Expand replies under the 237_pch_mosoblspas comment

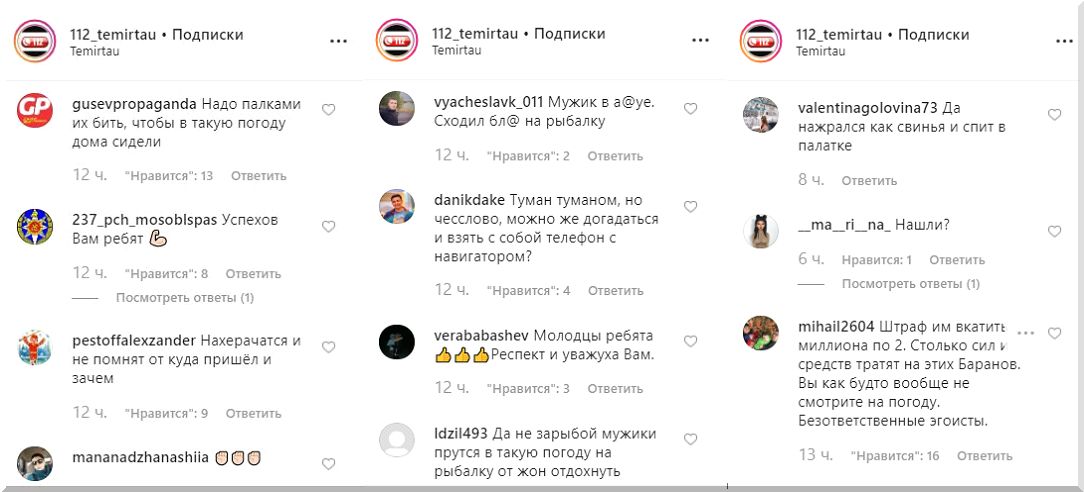[185, 298]
